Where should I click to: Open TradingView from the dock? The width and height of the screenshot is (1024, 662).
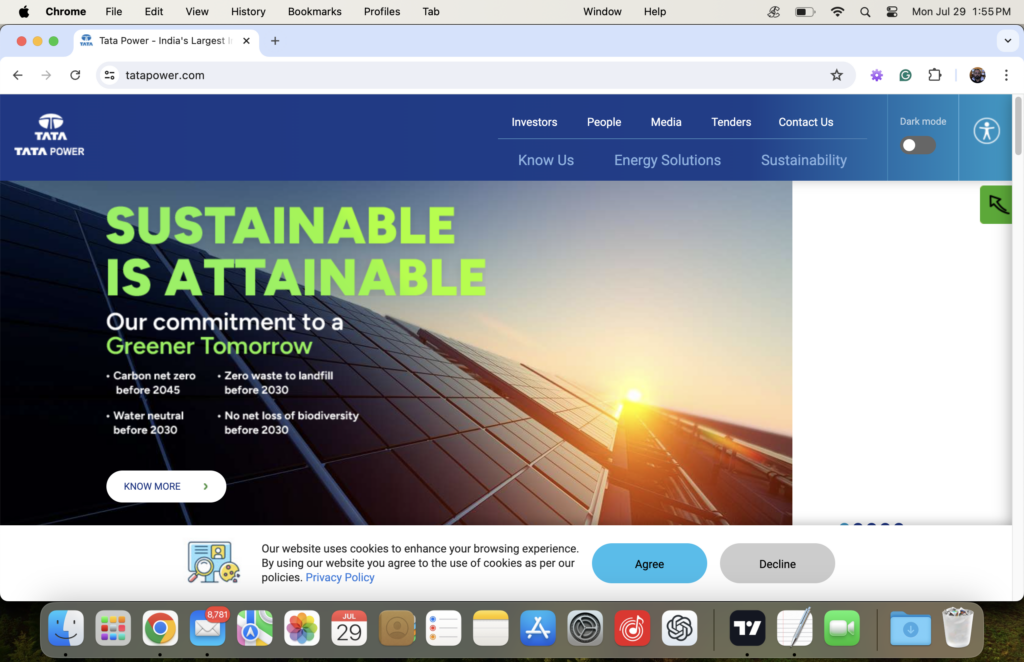[747, 629]
